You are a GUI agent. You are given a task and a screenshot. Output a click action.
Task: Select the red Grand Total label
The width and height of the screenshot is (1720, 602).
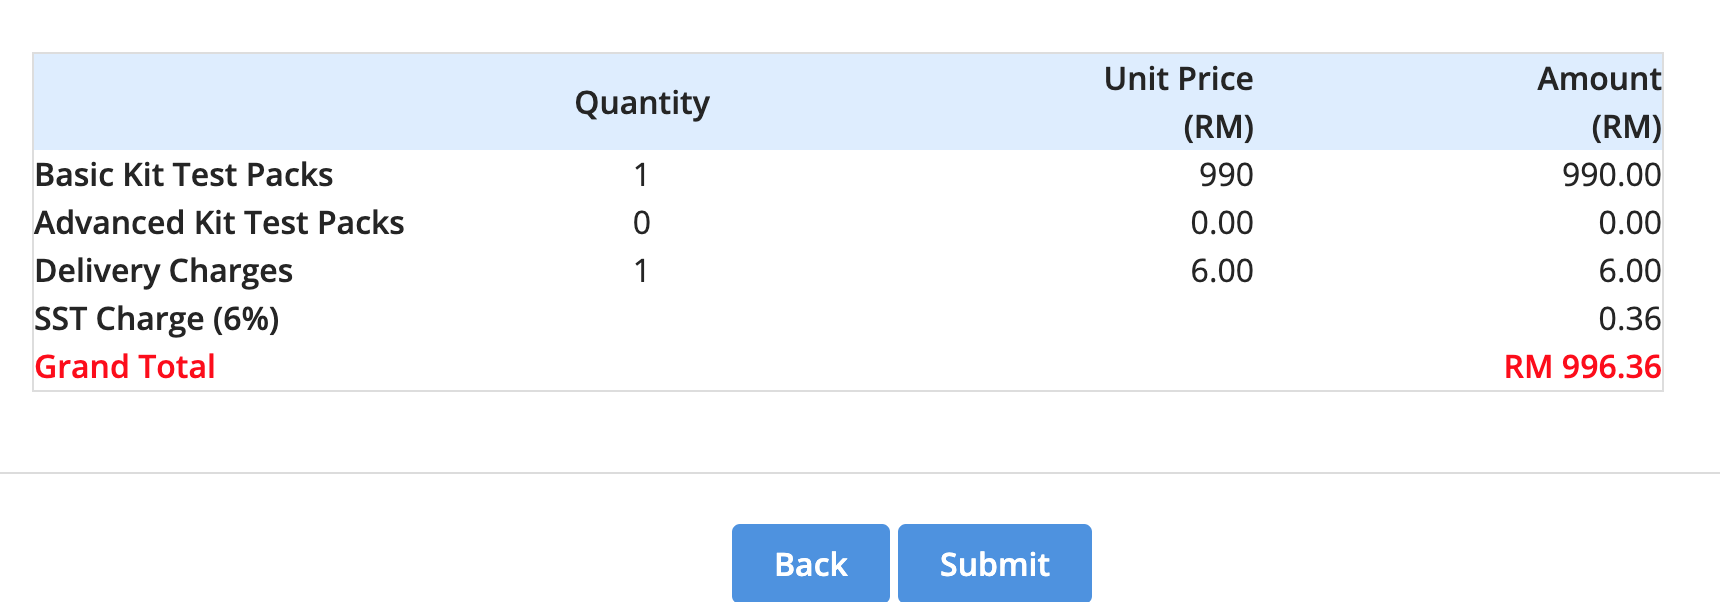coord(125,367)
